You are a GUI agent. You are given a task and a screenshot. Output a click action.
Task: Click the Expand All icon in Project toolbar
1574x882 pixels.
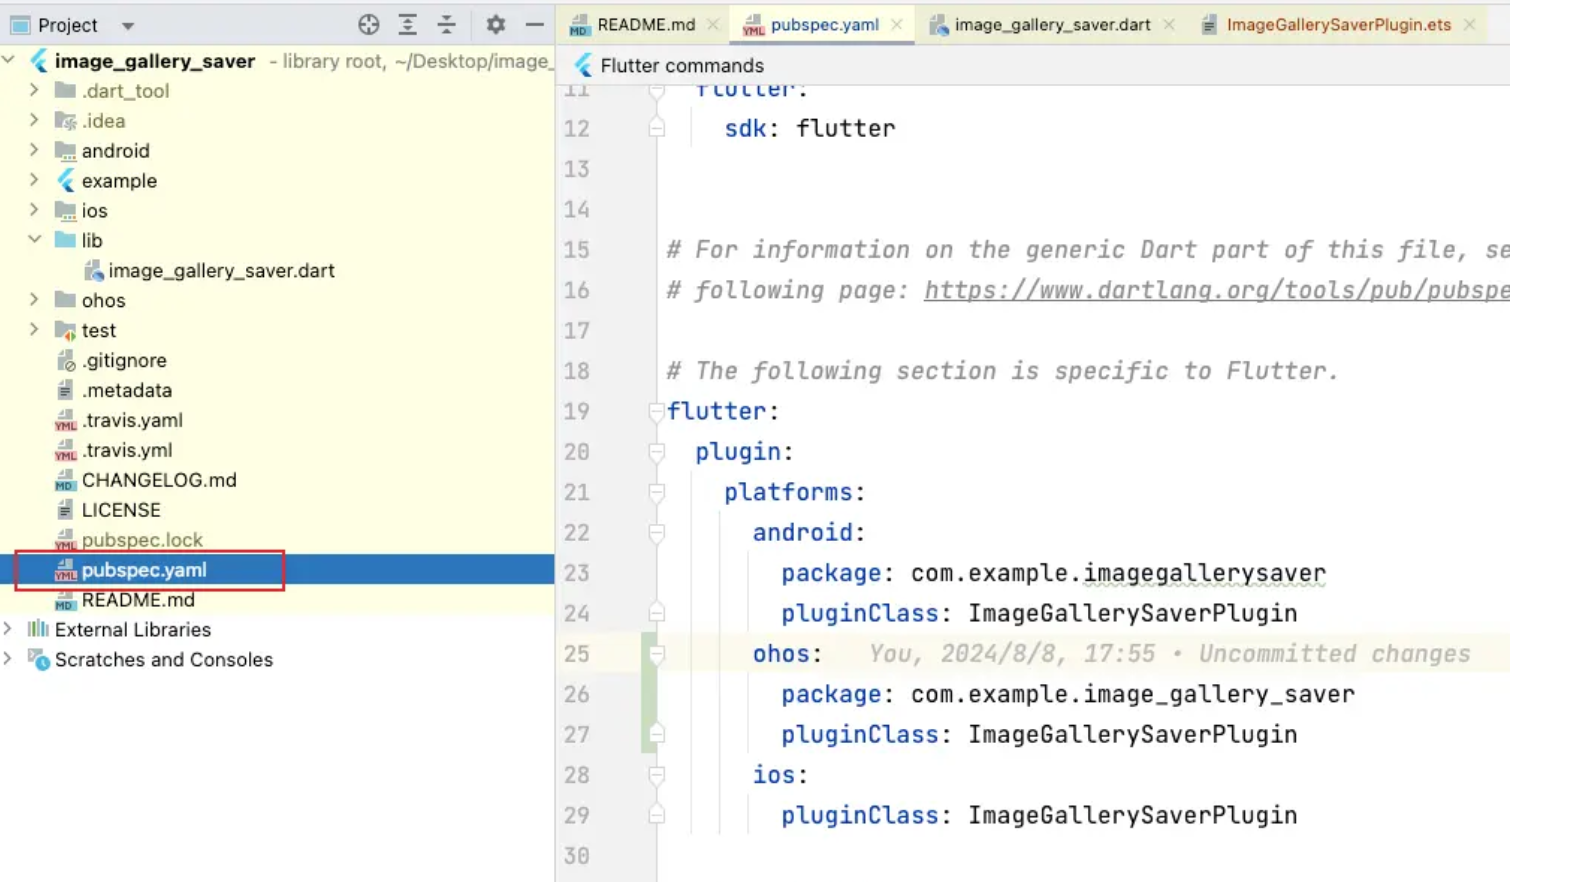(407, 25)
